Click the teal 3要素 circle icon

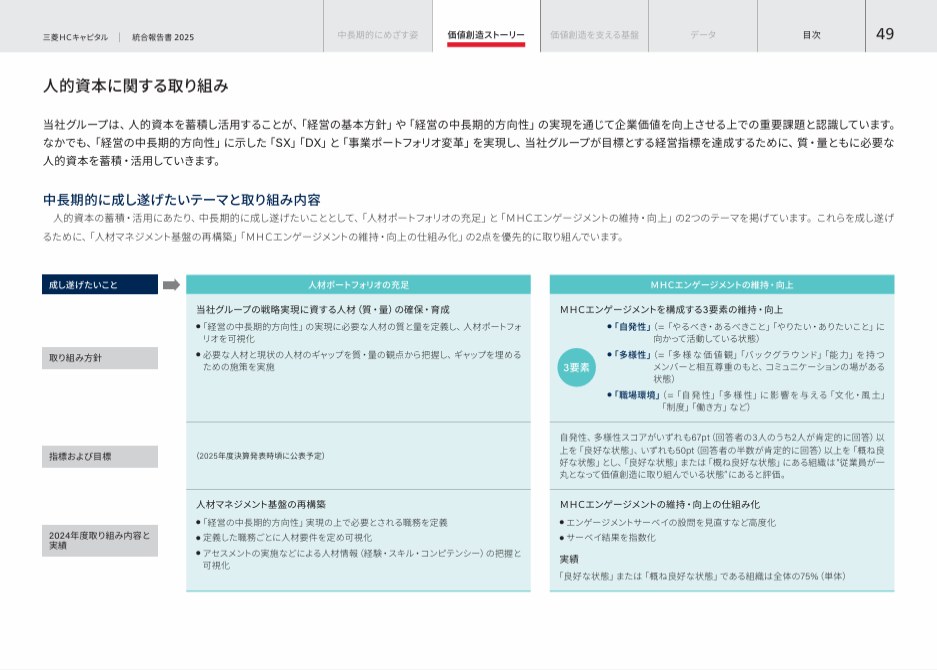[x=576, y=367]
